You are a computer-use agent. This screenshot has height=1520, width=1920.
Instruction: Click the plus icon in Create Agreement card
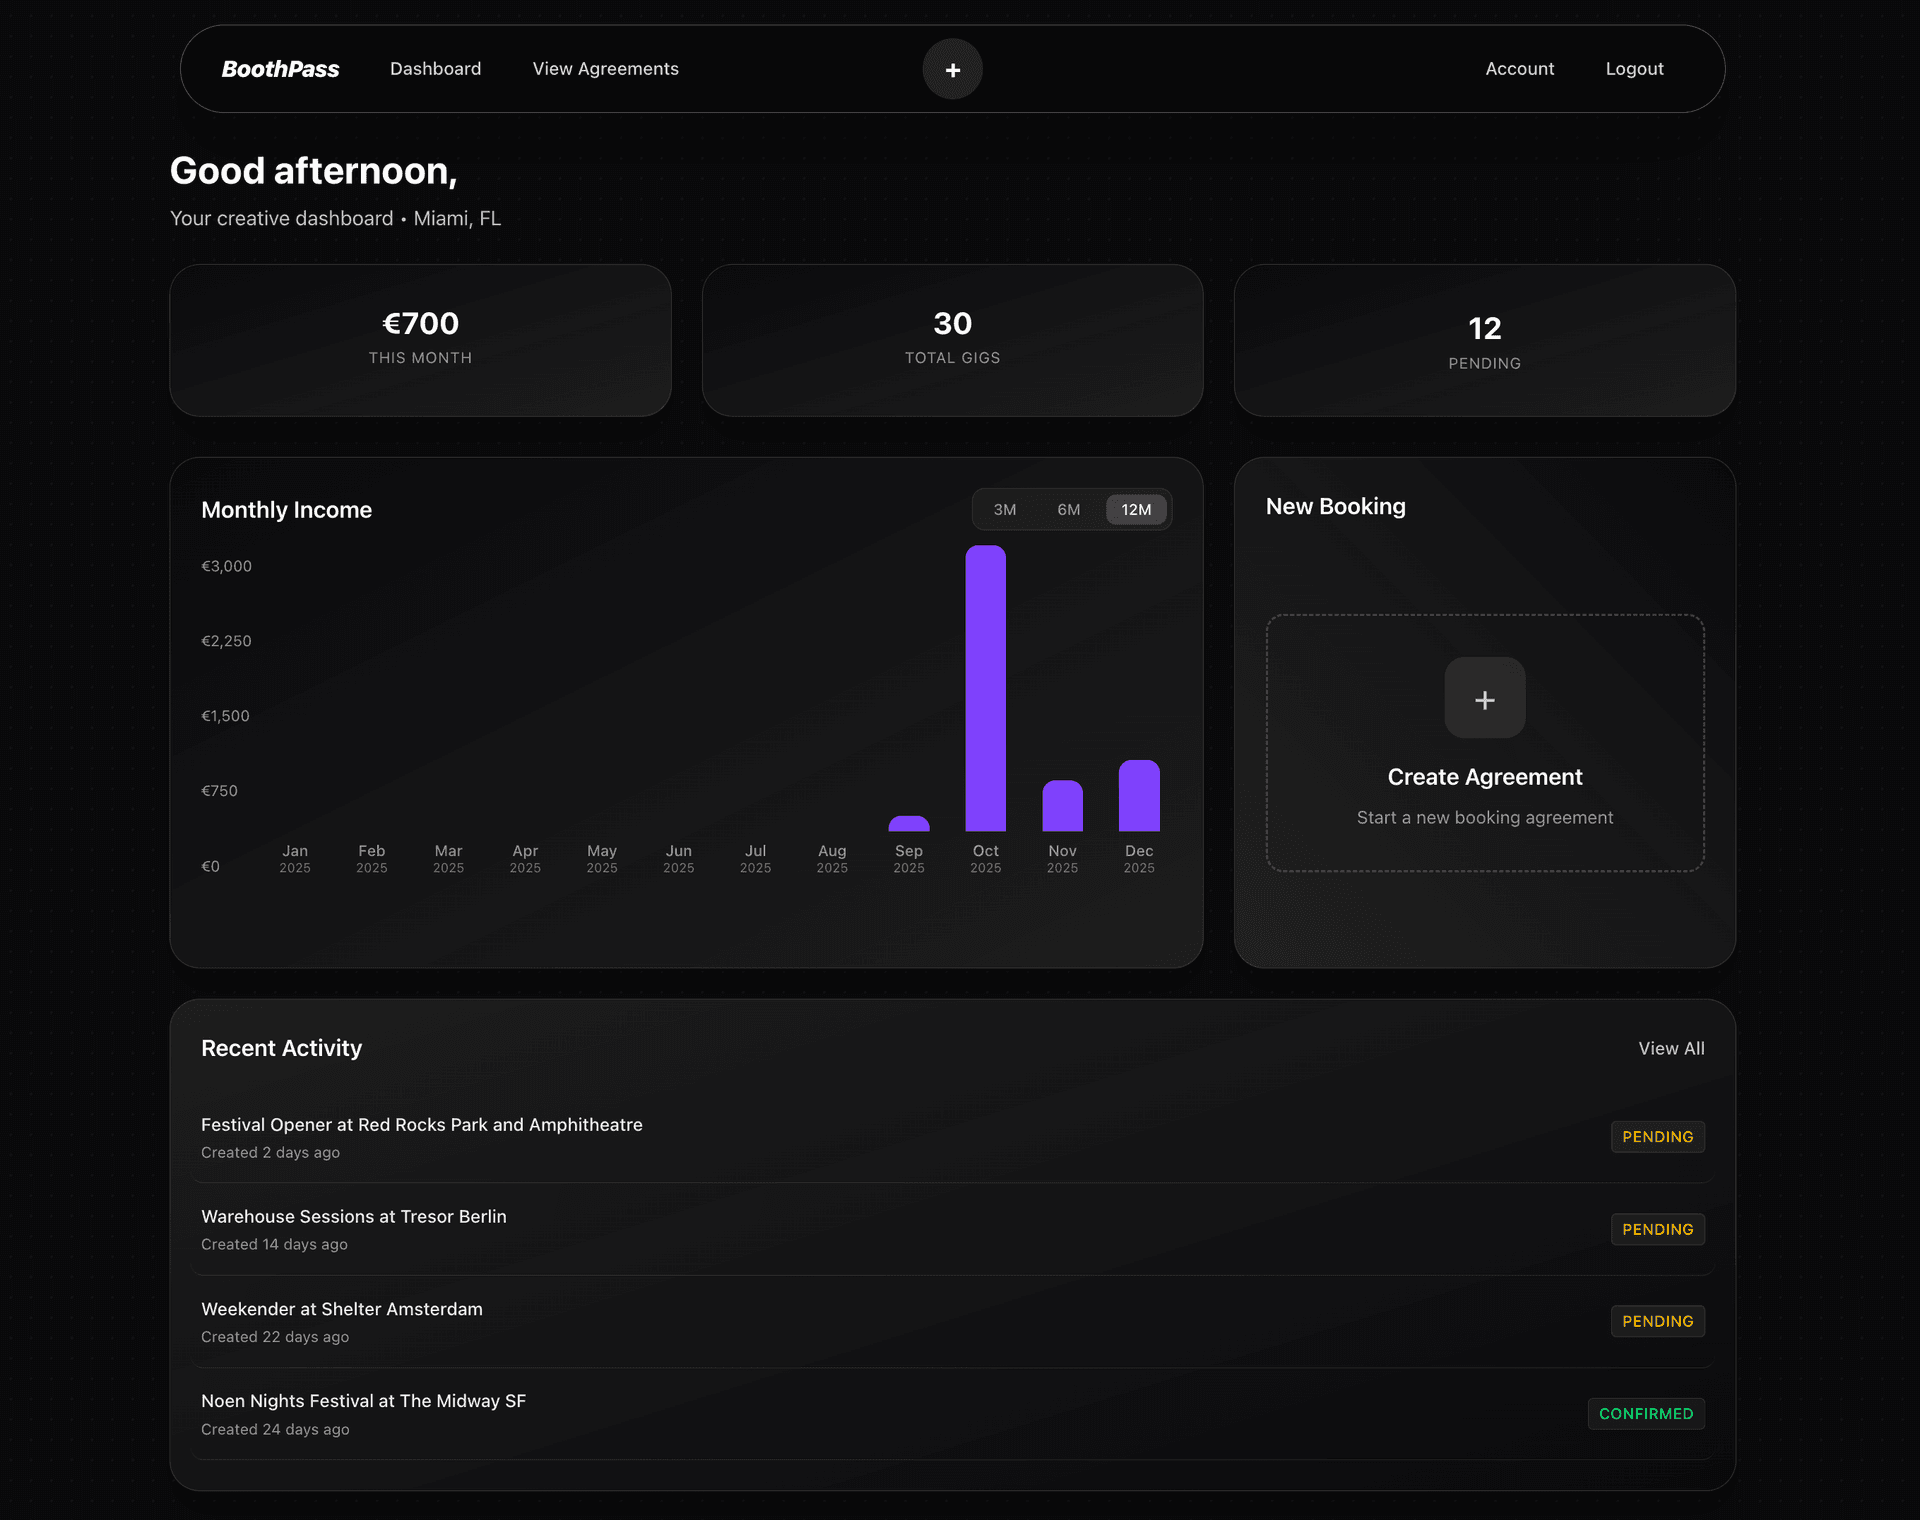[x=1484, y=698]
